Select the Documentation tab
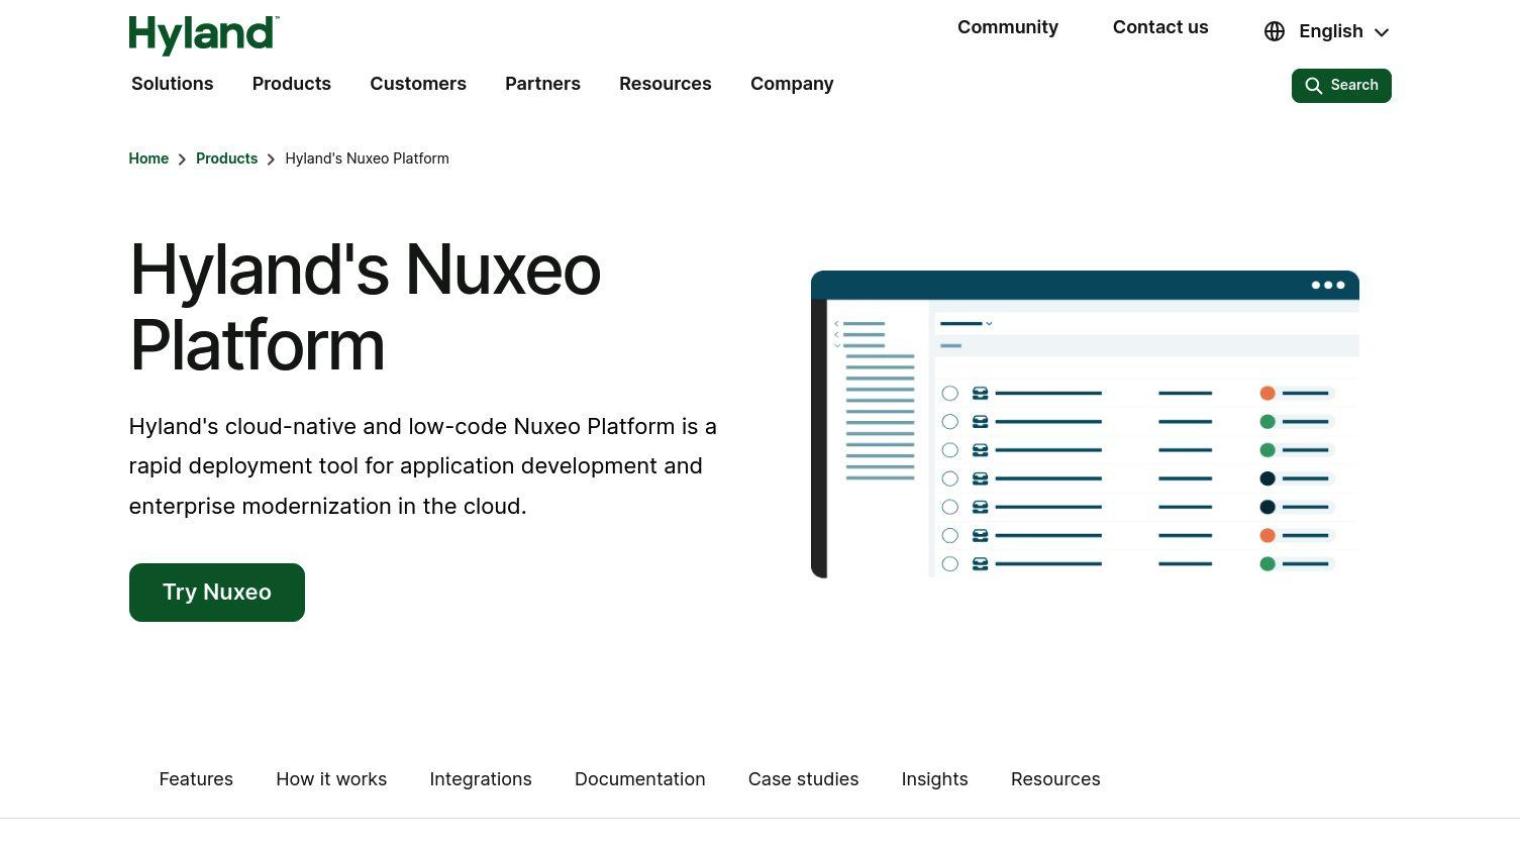1520x854 pixels. tap(640, 779)
